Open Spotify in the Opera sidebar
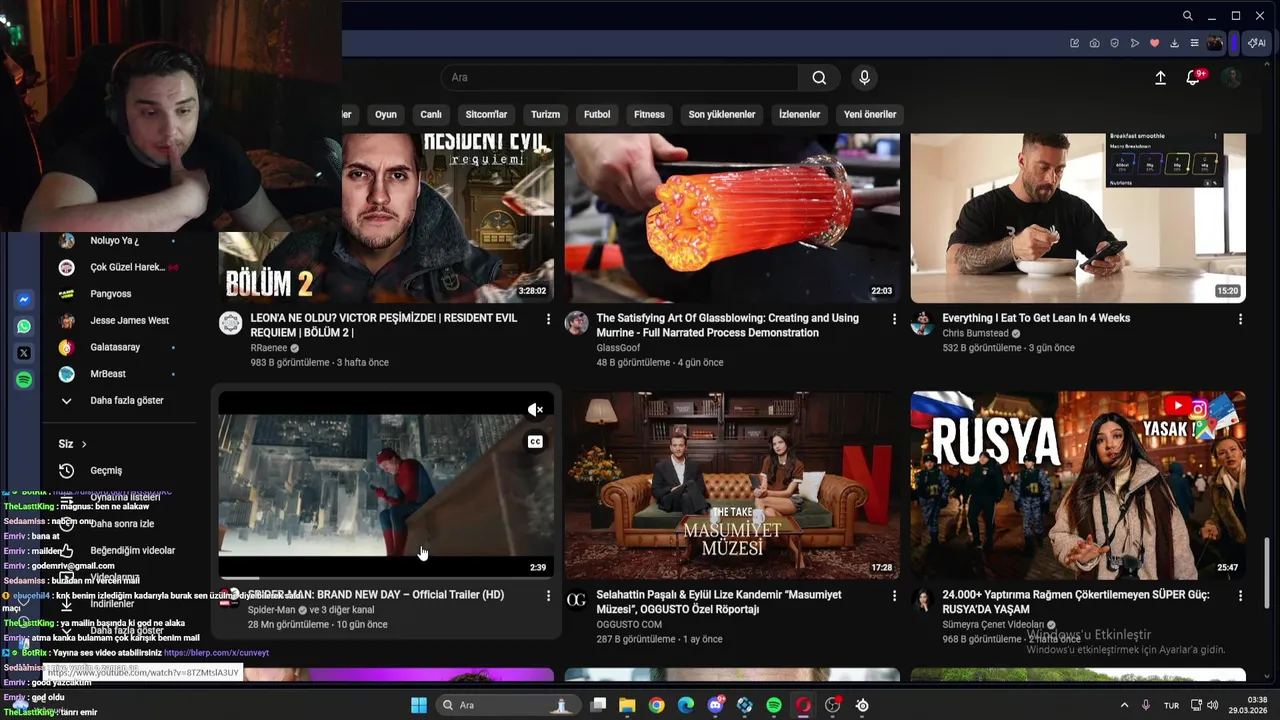This screenshot has width=1280, height=720. coord(24,380)
